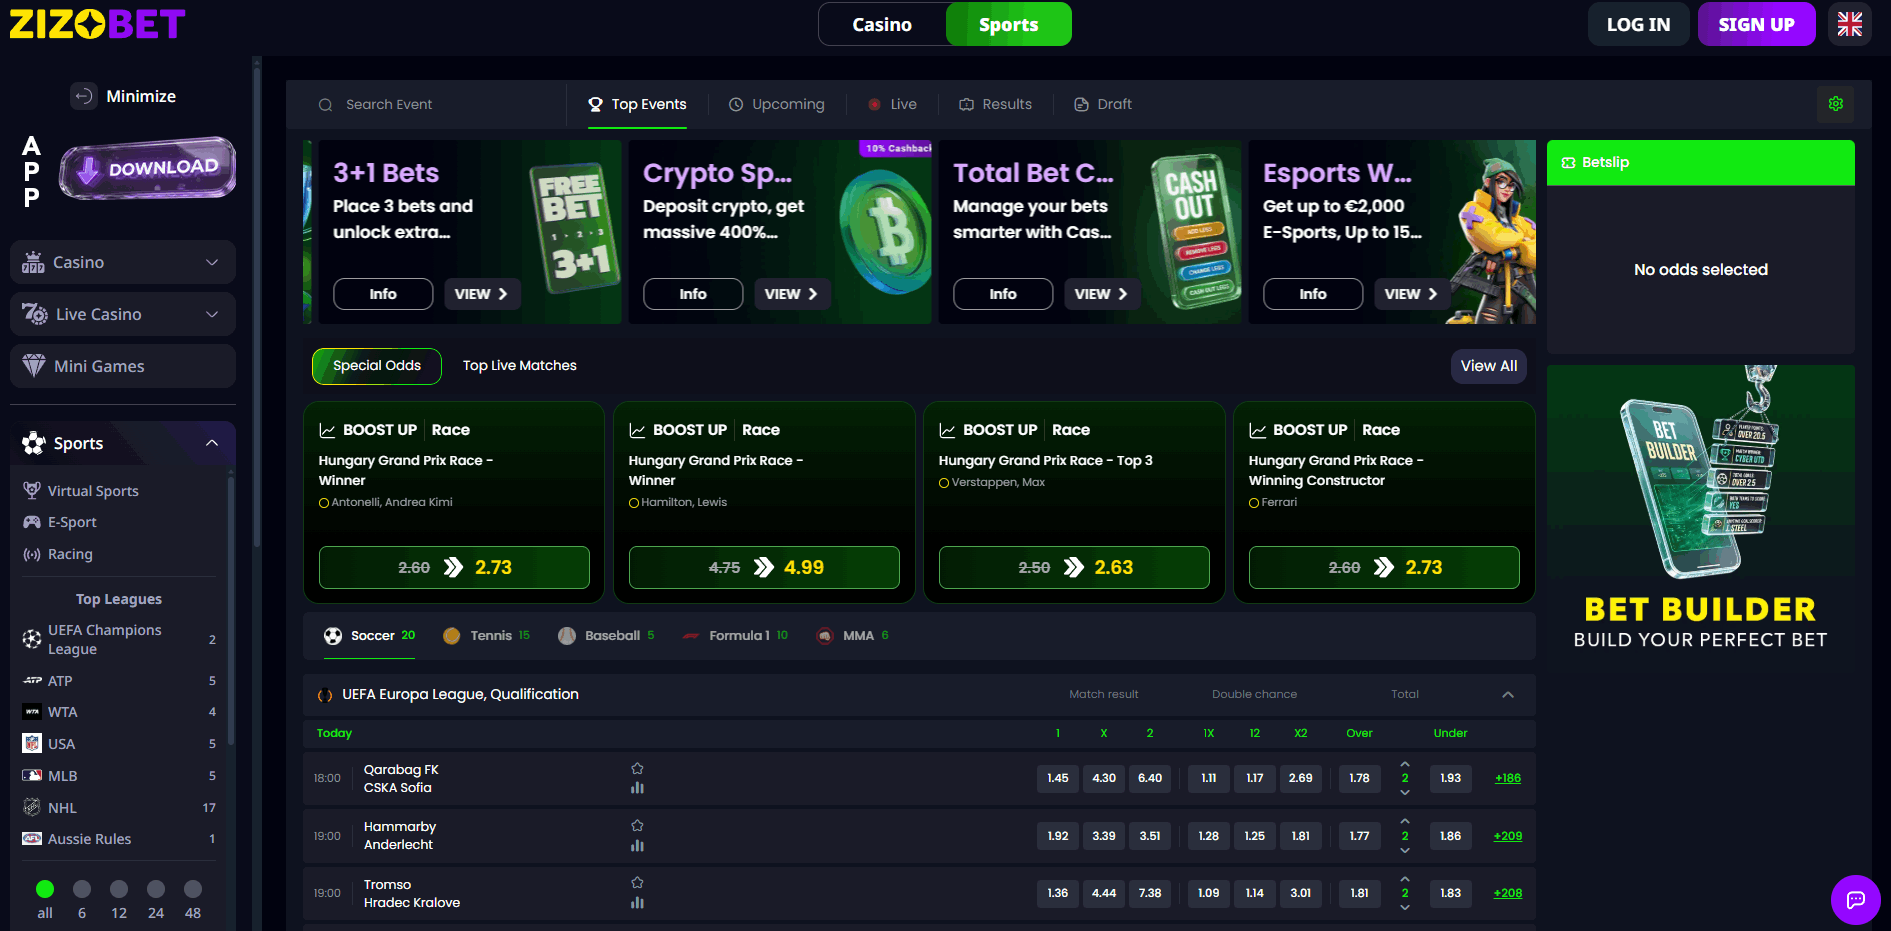Click the Virtual Sports trophy icon
Viewport: 1891px width, 931px height.
tap(32, 490)
